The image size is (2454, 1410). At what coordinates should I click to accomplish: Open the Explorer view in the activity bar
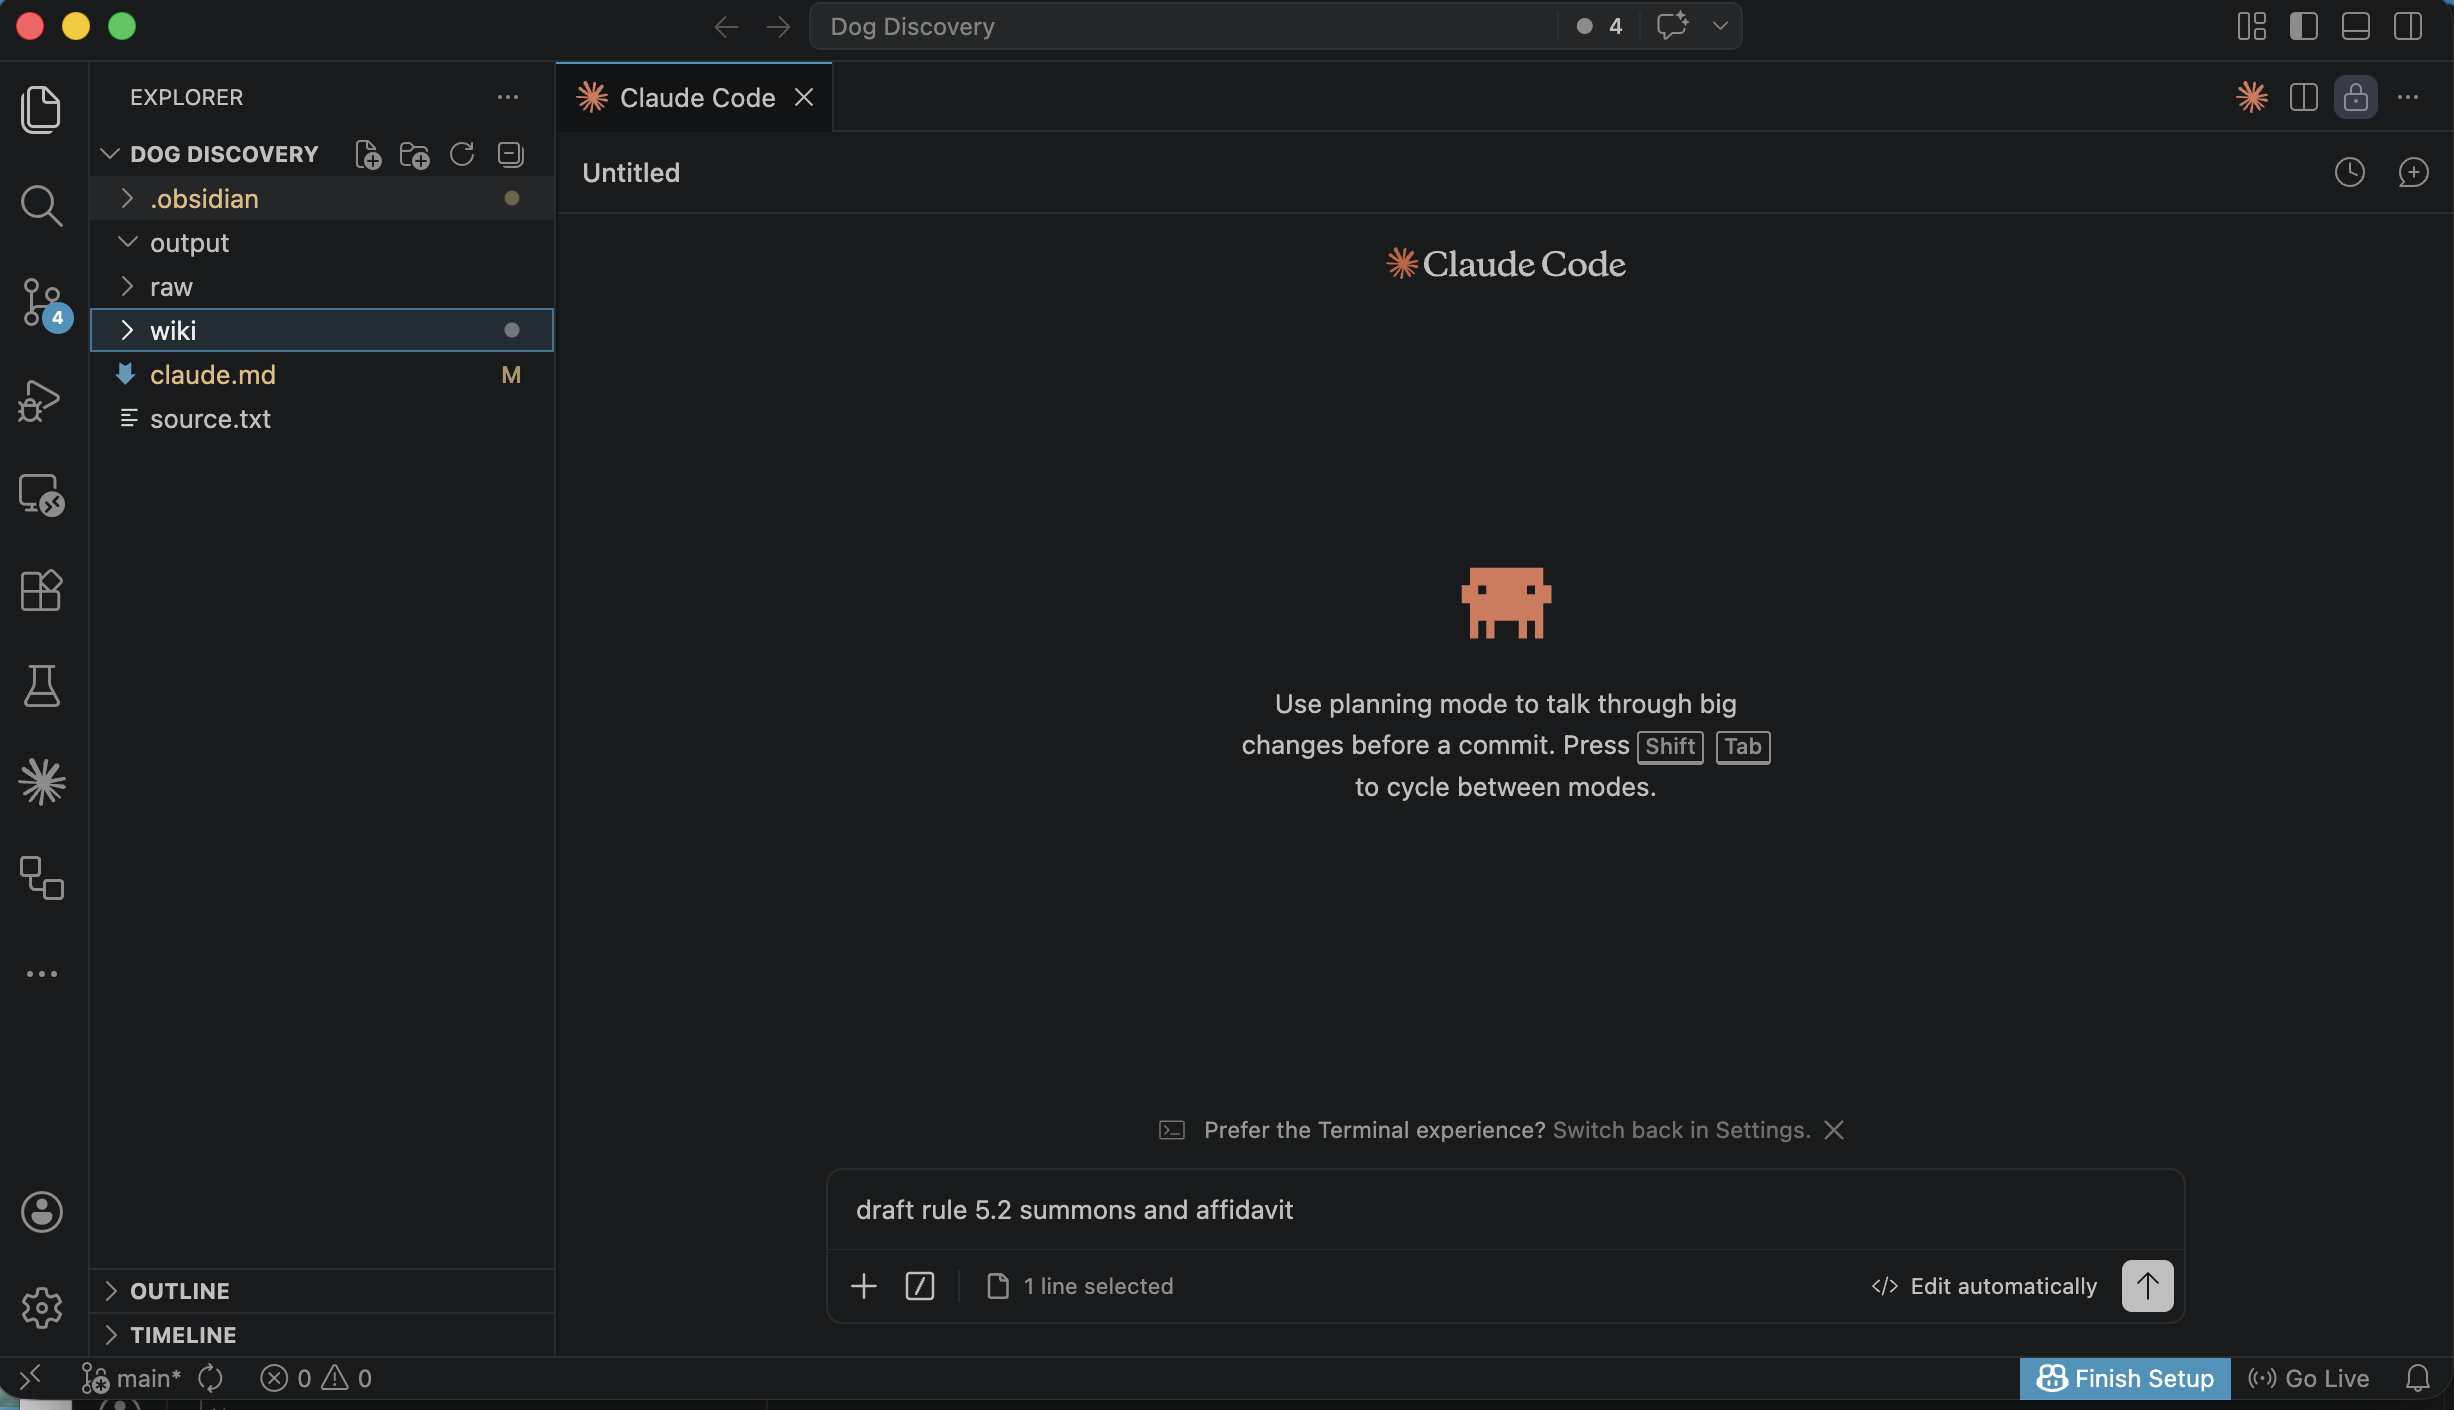[x=41, y=108]
